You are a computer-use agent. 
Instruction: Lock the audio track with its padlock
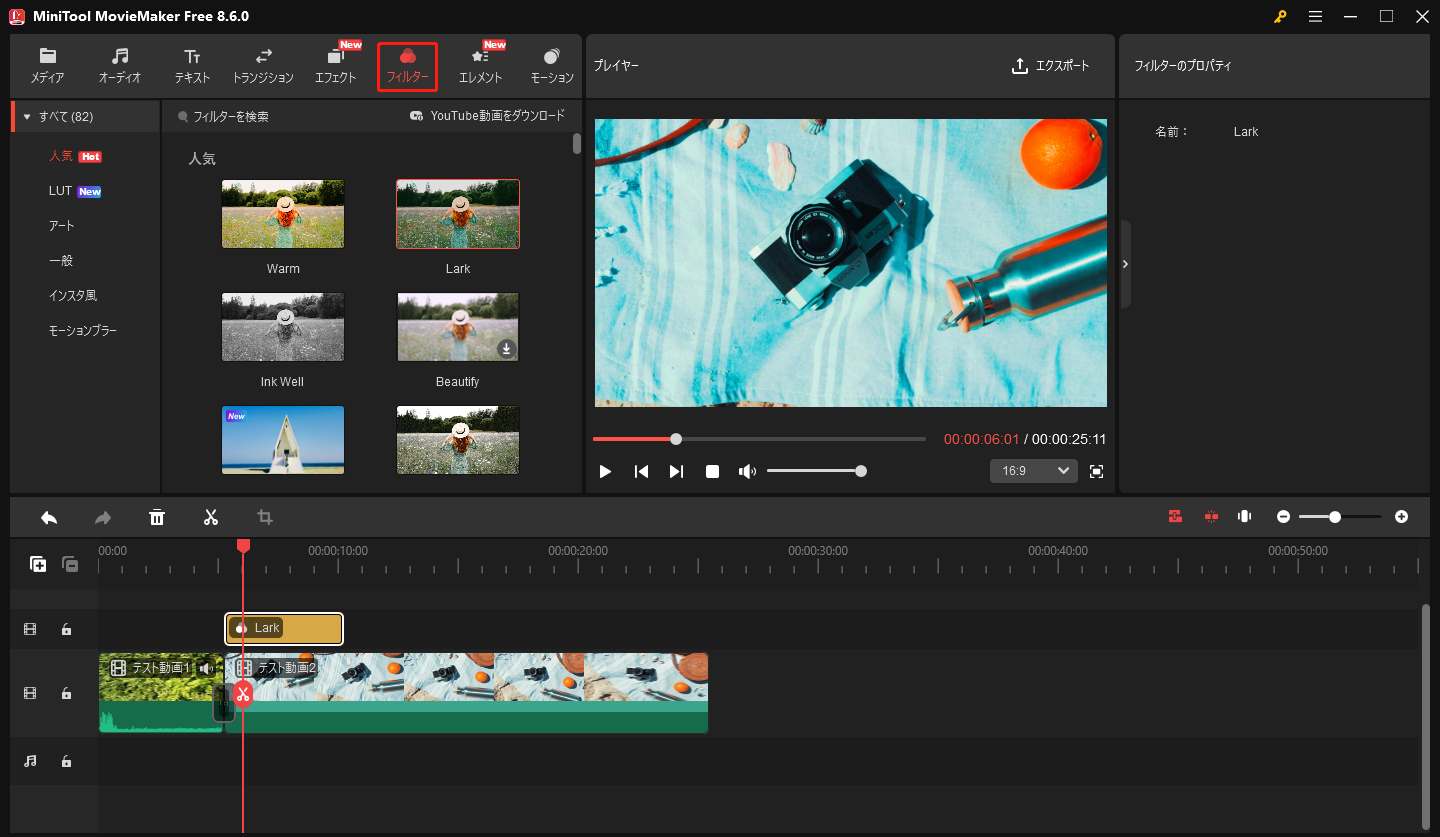pos(66,761)
